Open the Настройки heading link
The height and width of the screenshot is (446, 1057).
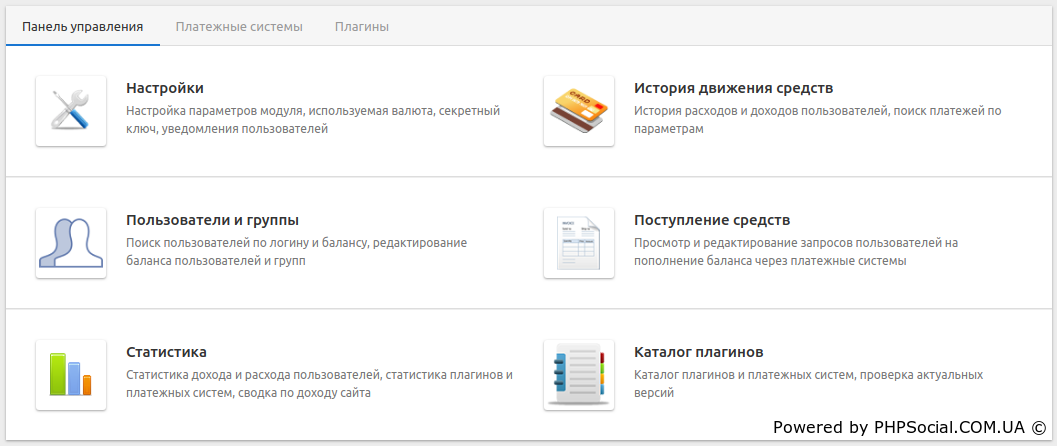(x=165, y=88)
